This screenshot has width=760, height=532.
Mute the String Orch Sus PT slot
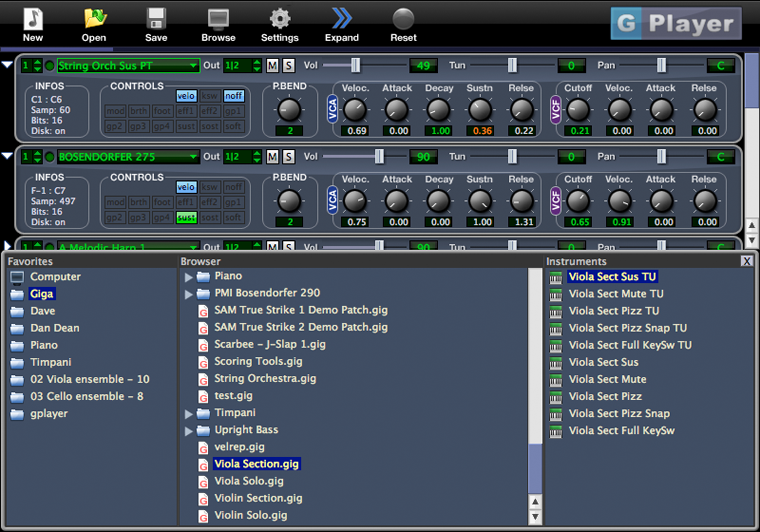tap(272, 66)
